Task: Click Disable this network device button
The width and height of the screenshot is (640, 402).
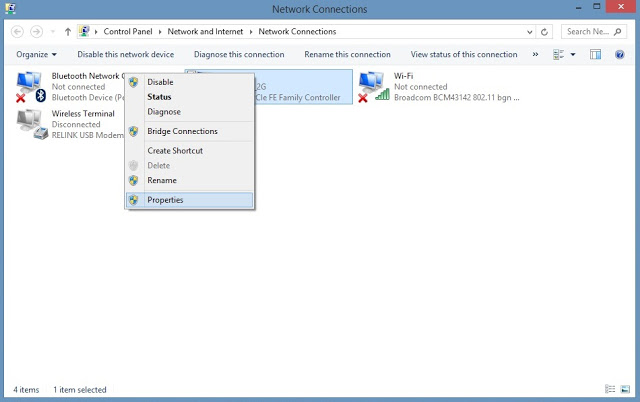Action: (125, 54)
